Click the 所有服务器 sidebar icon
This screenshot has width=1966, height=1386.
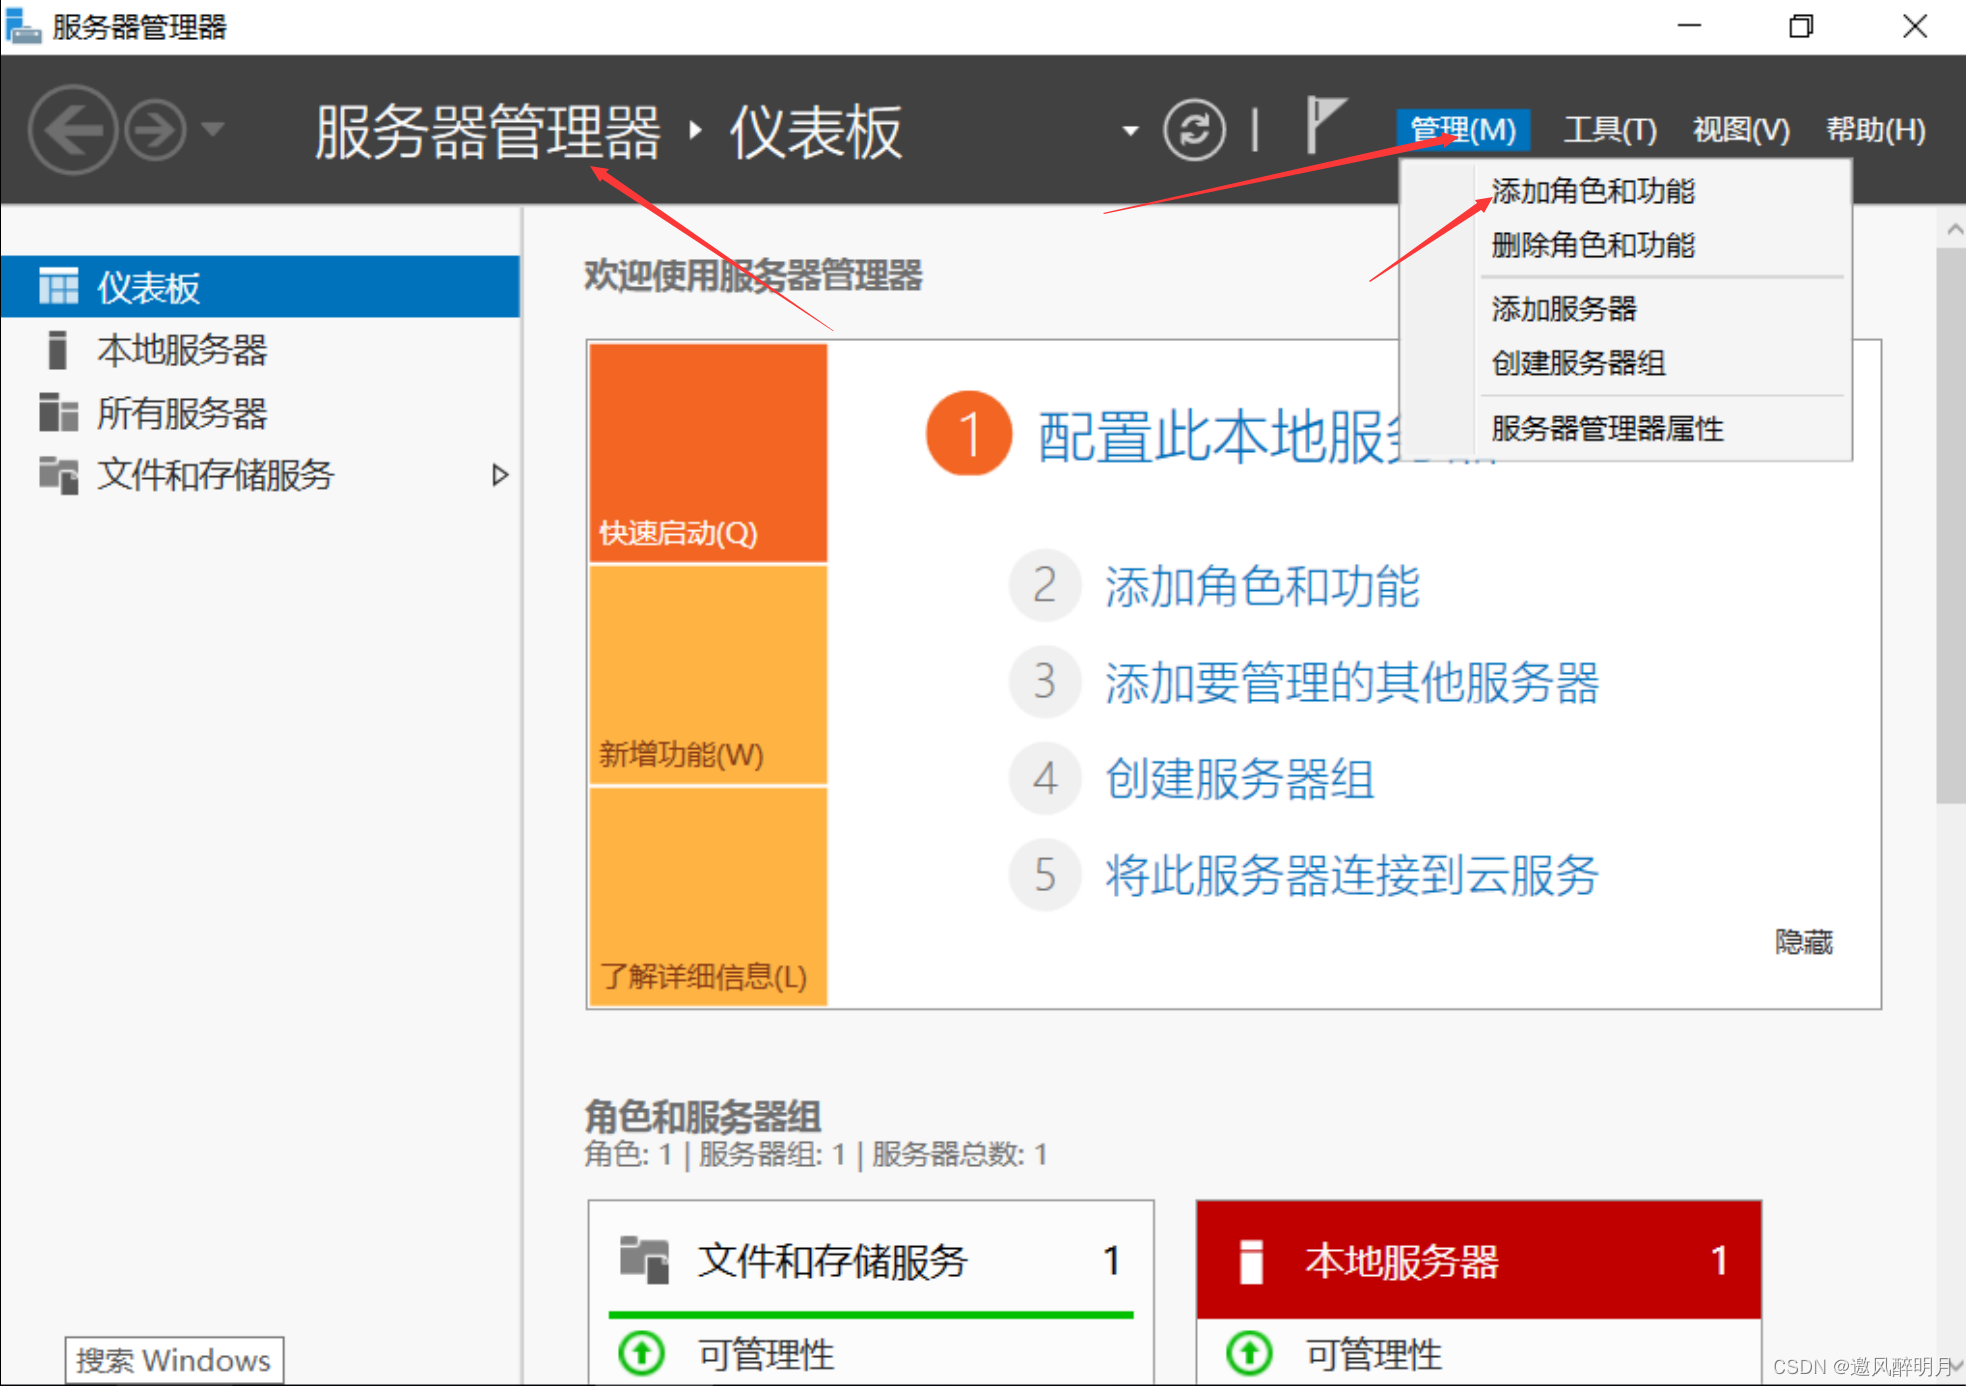(x=58, y=412)
